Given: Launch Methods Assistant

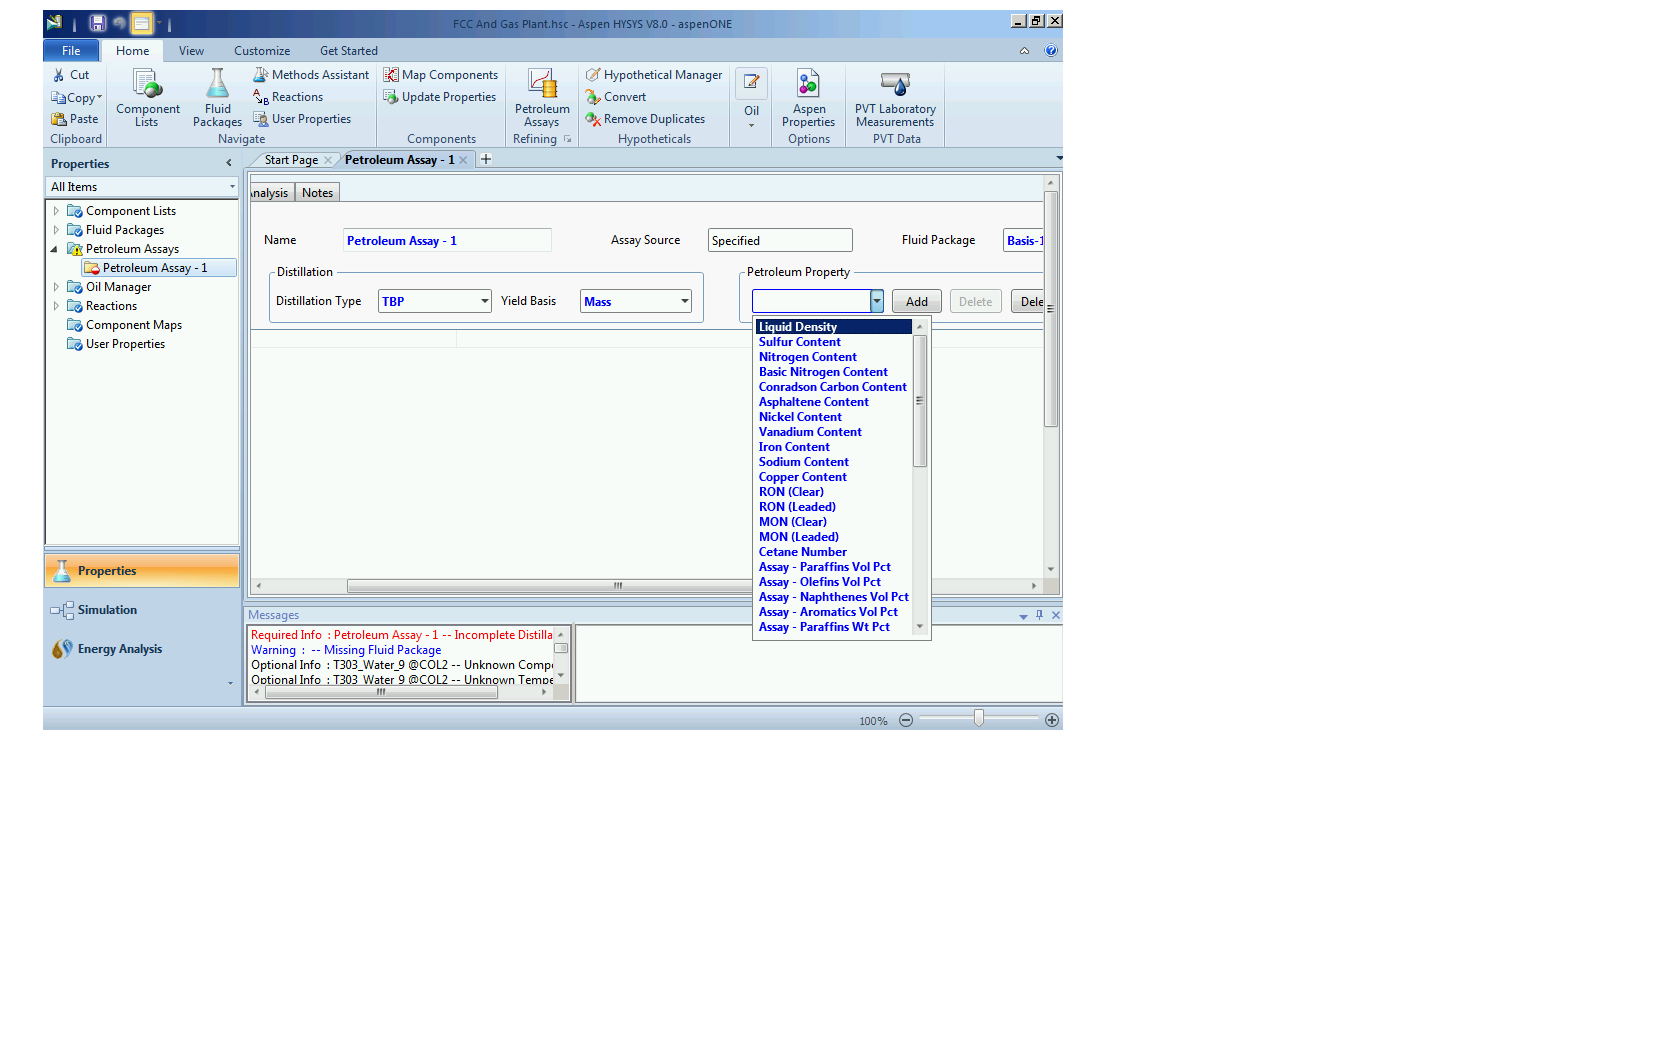Looking at the screenshot, I should pos(311,75).
